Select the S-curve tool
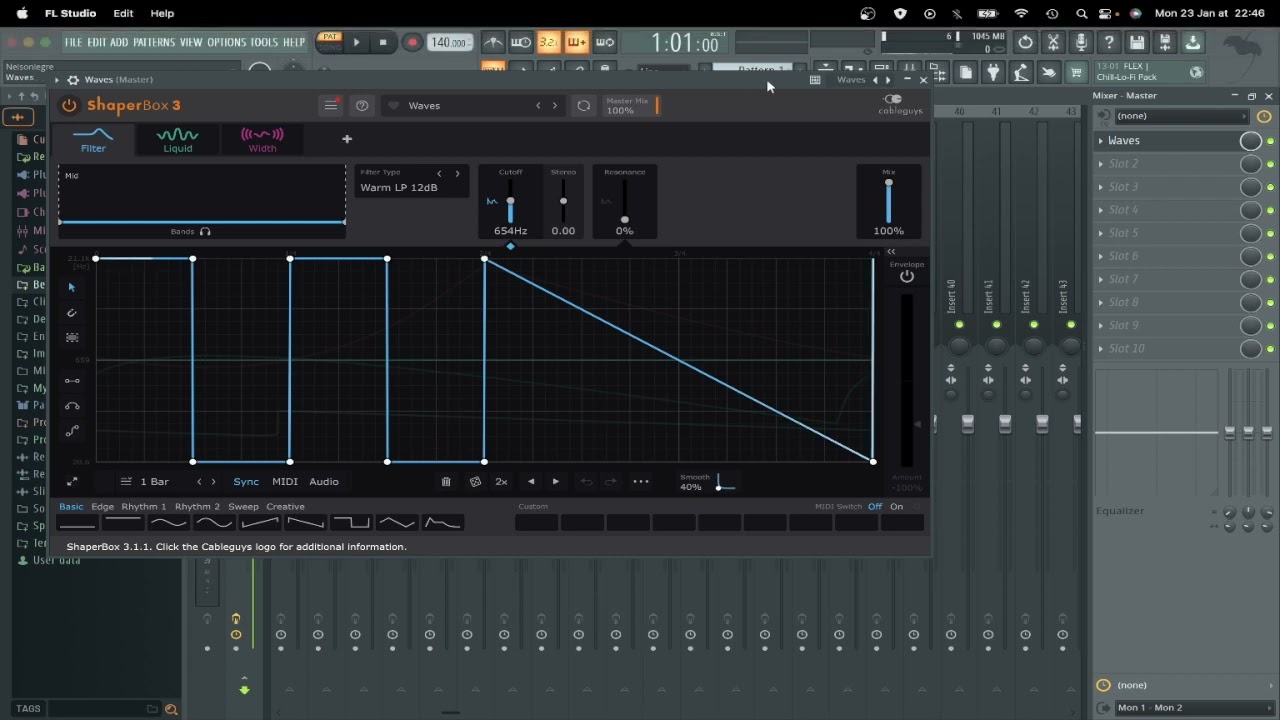Image resolution: width=1280 pixels, height=720 pixels. point(72,431)
